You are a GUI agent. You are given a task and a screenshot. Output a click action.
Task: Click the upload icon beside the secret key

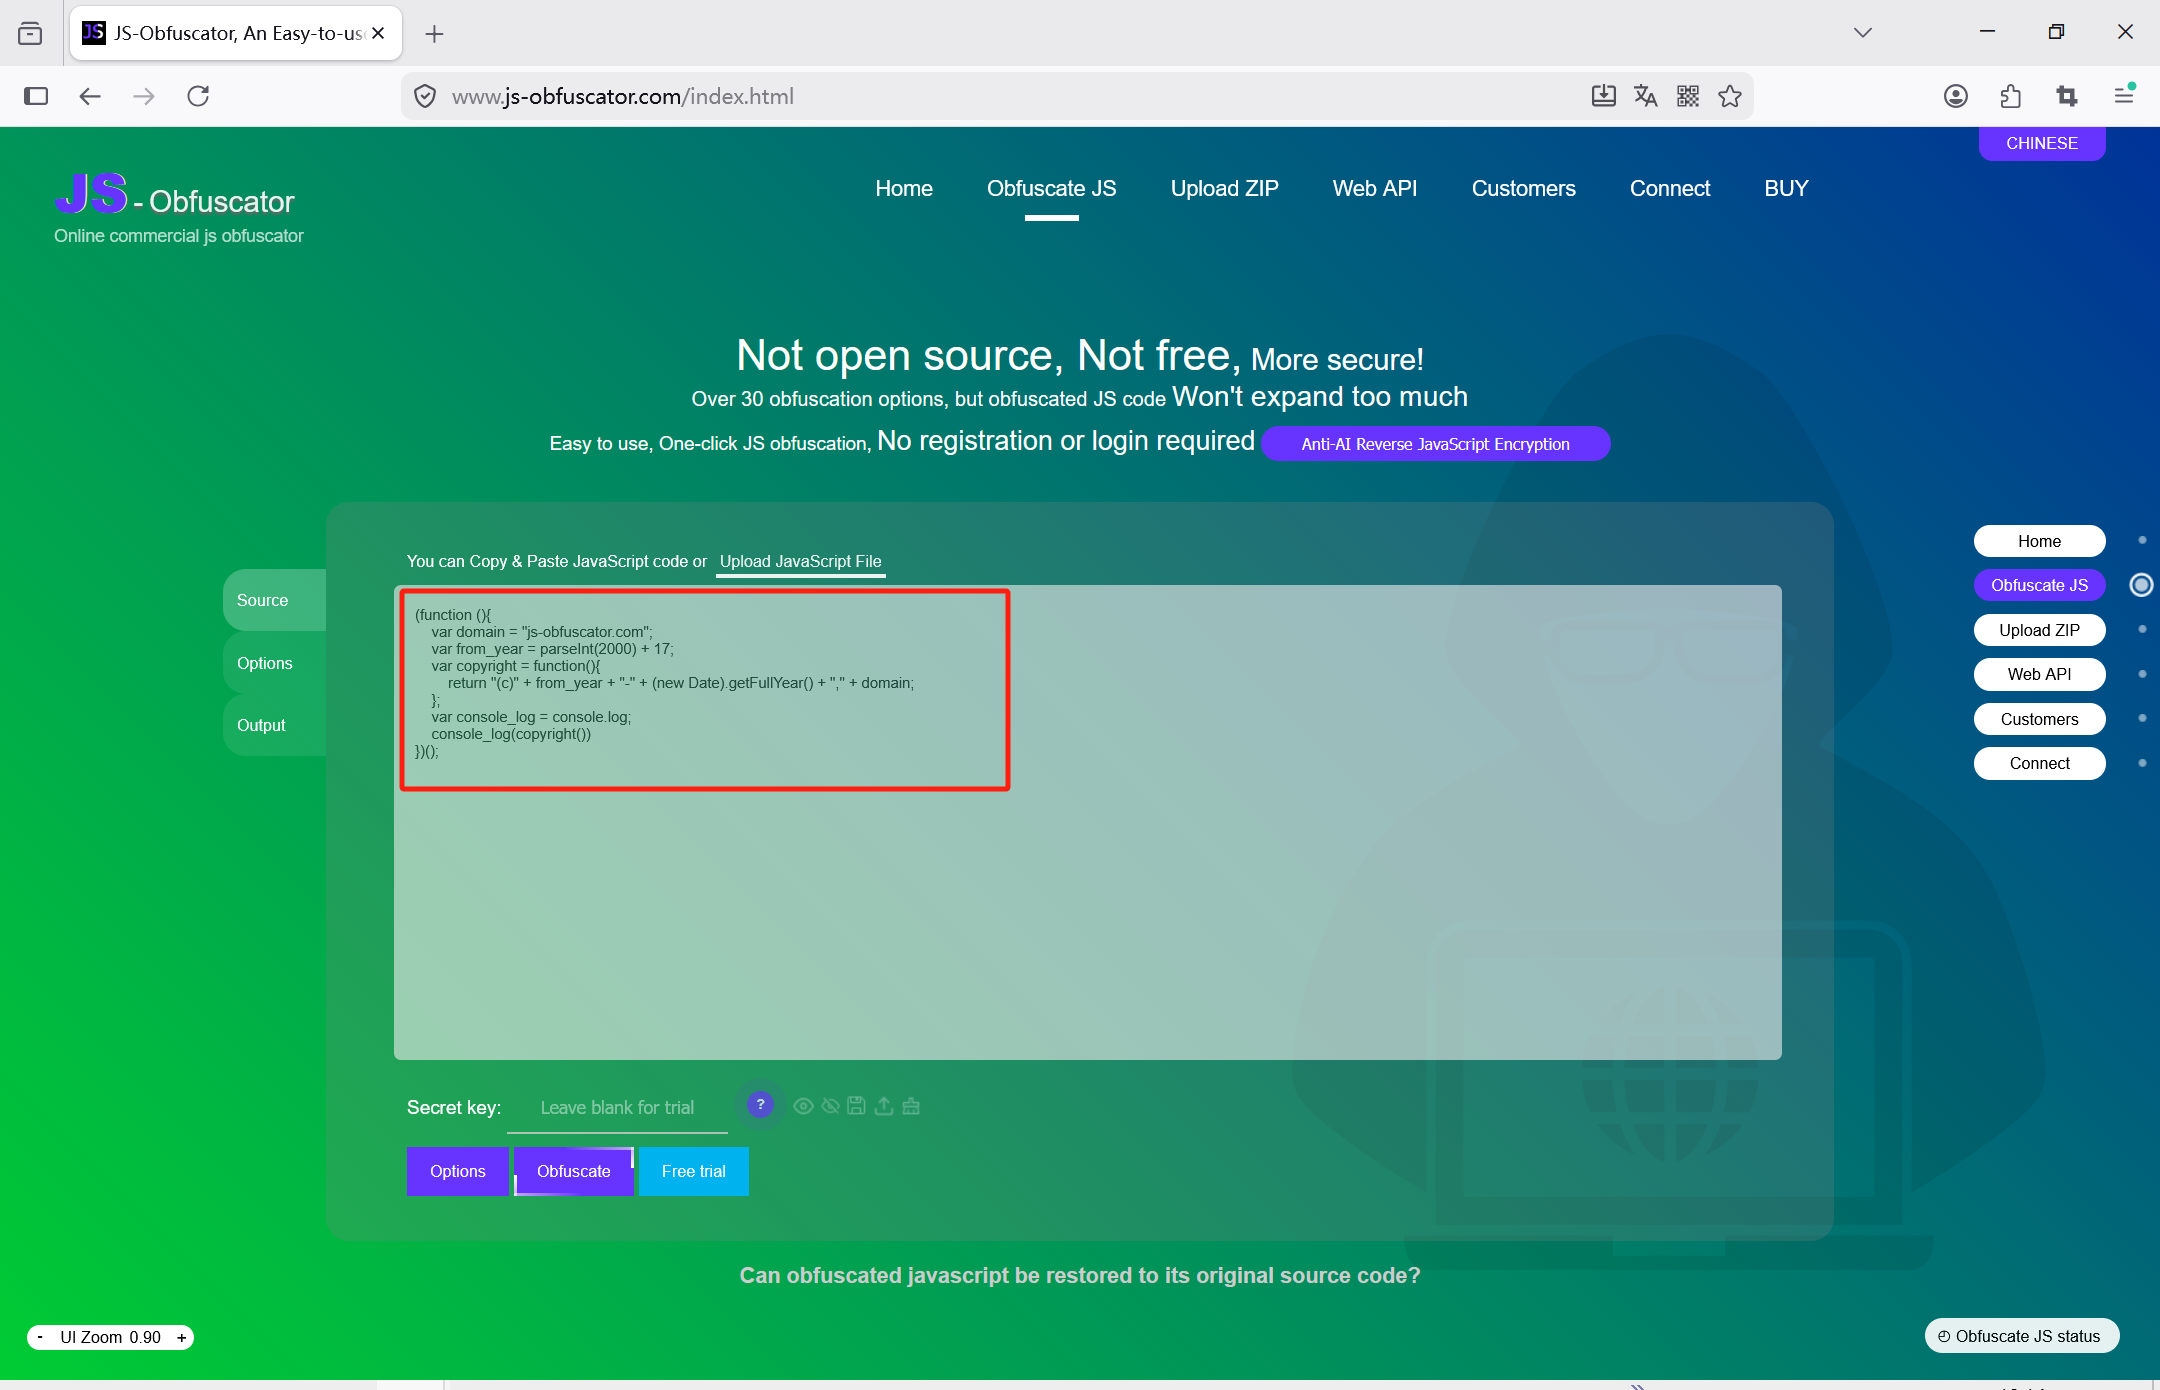(884, 1106)
